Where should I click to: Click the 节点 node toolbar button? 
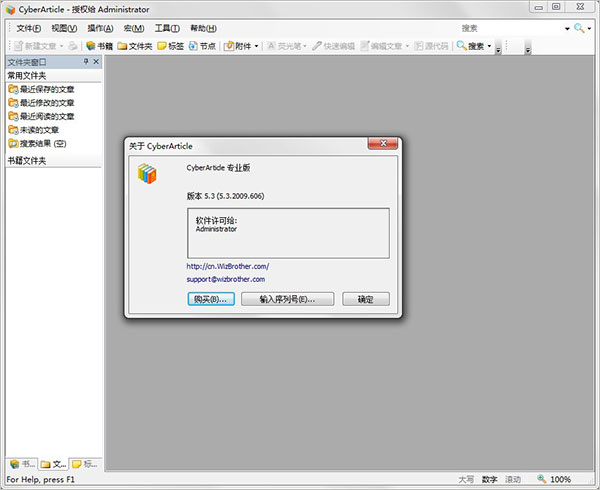point(202,46)
